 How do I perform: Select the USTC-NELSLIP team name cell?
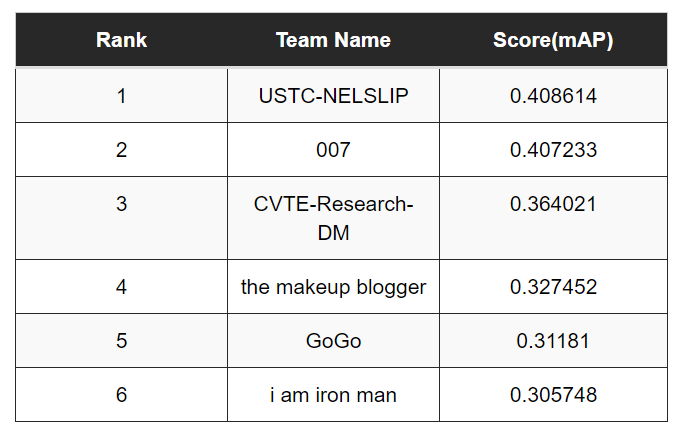333,96
